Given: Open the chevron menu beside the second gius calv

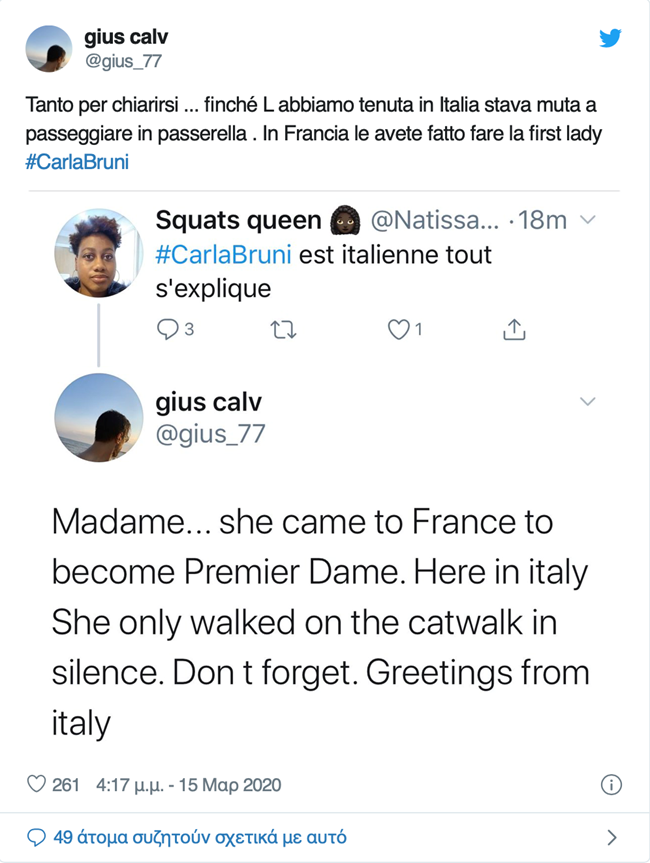Looking at the screenshot, I should point(588,401).
